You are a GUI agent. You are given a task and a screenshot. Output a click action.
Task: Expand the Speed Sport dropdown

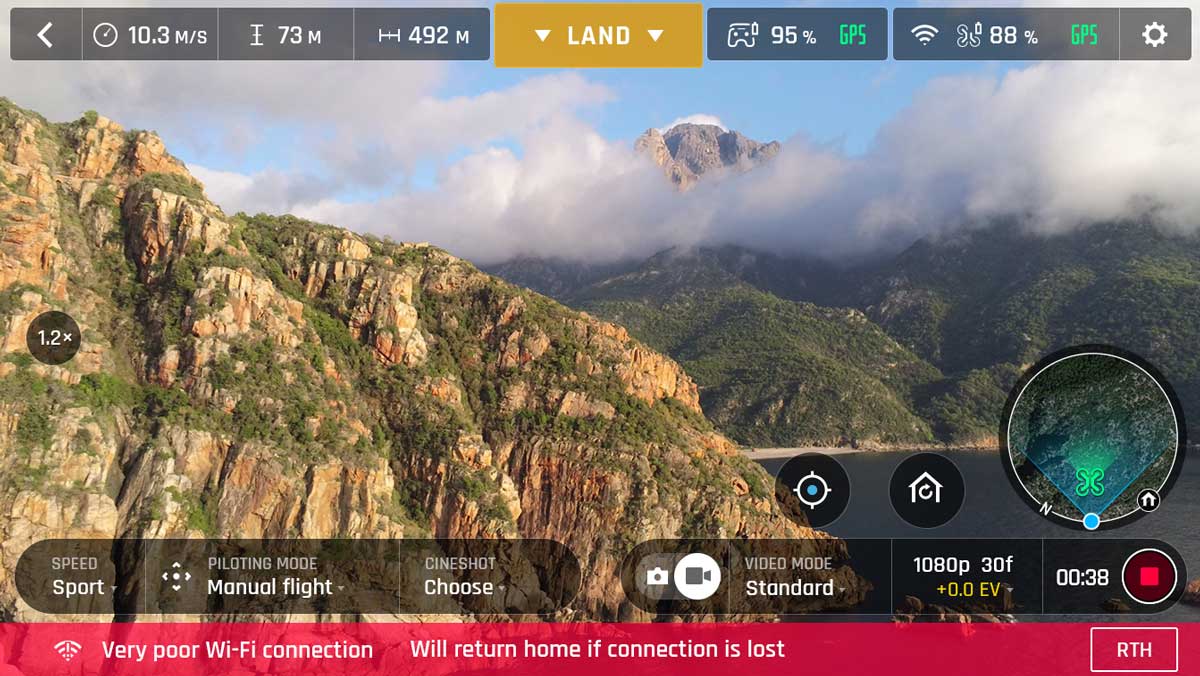pos(82,577)
